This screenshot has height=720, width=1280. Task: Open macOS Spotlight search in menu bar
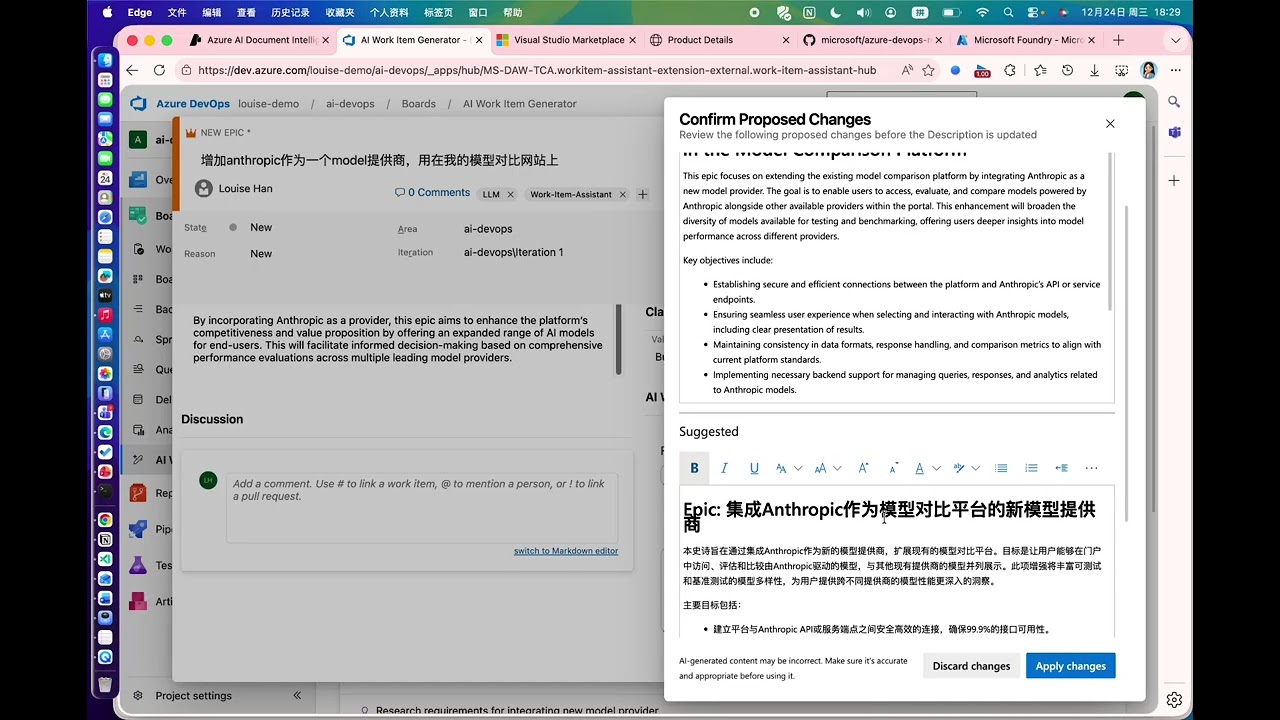(1008, 12)
